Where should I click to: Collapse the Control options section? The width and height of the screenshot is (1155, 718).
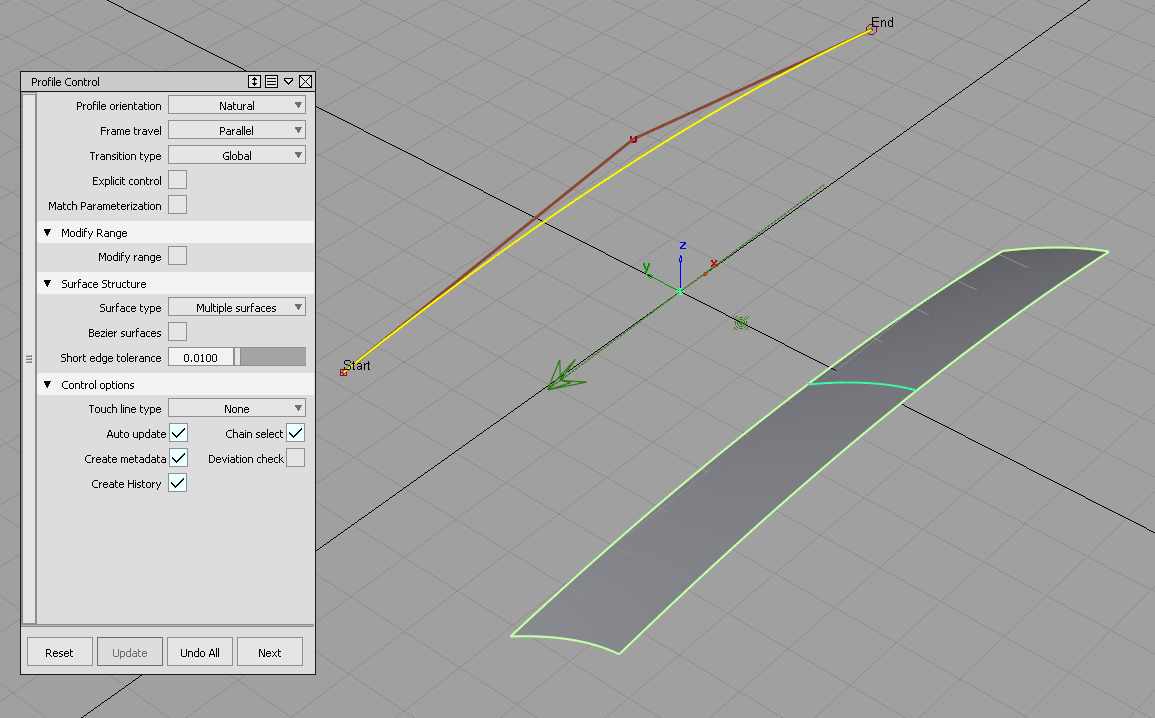point(45,384)
